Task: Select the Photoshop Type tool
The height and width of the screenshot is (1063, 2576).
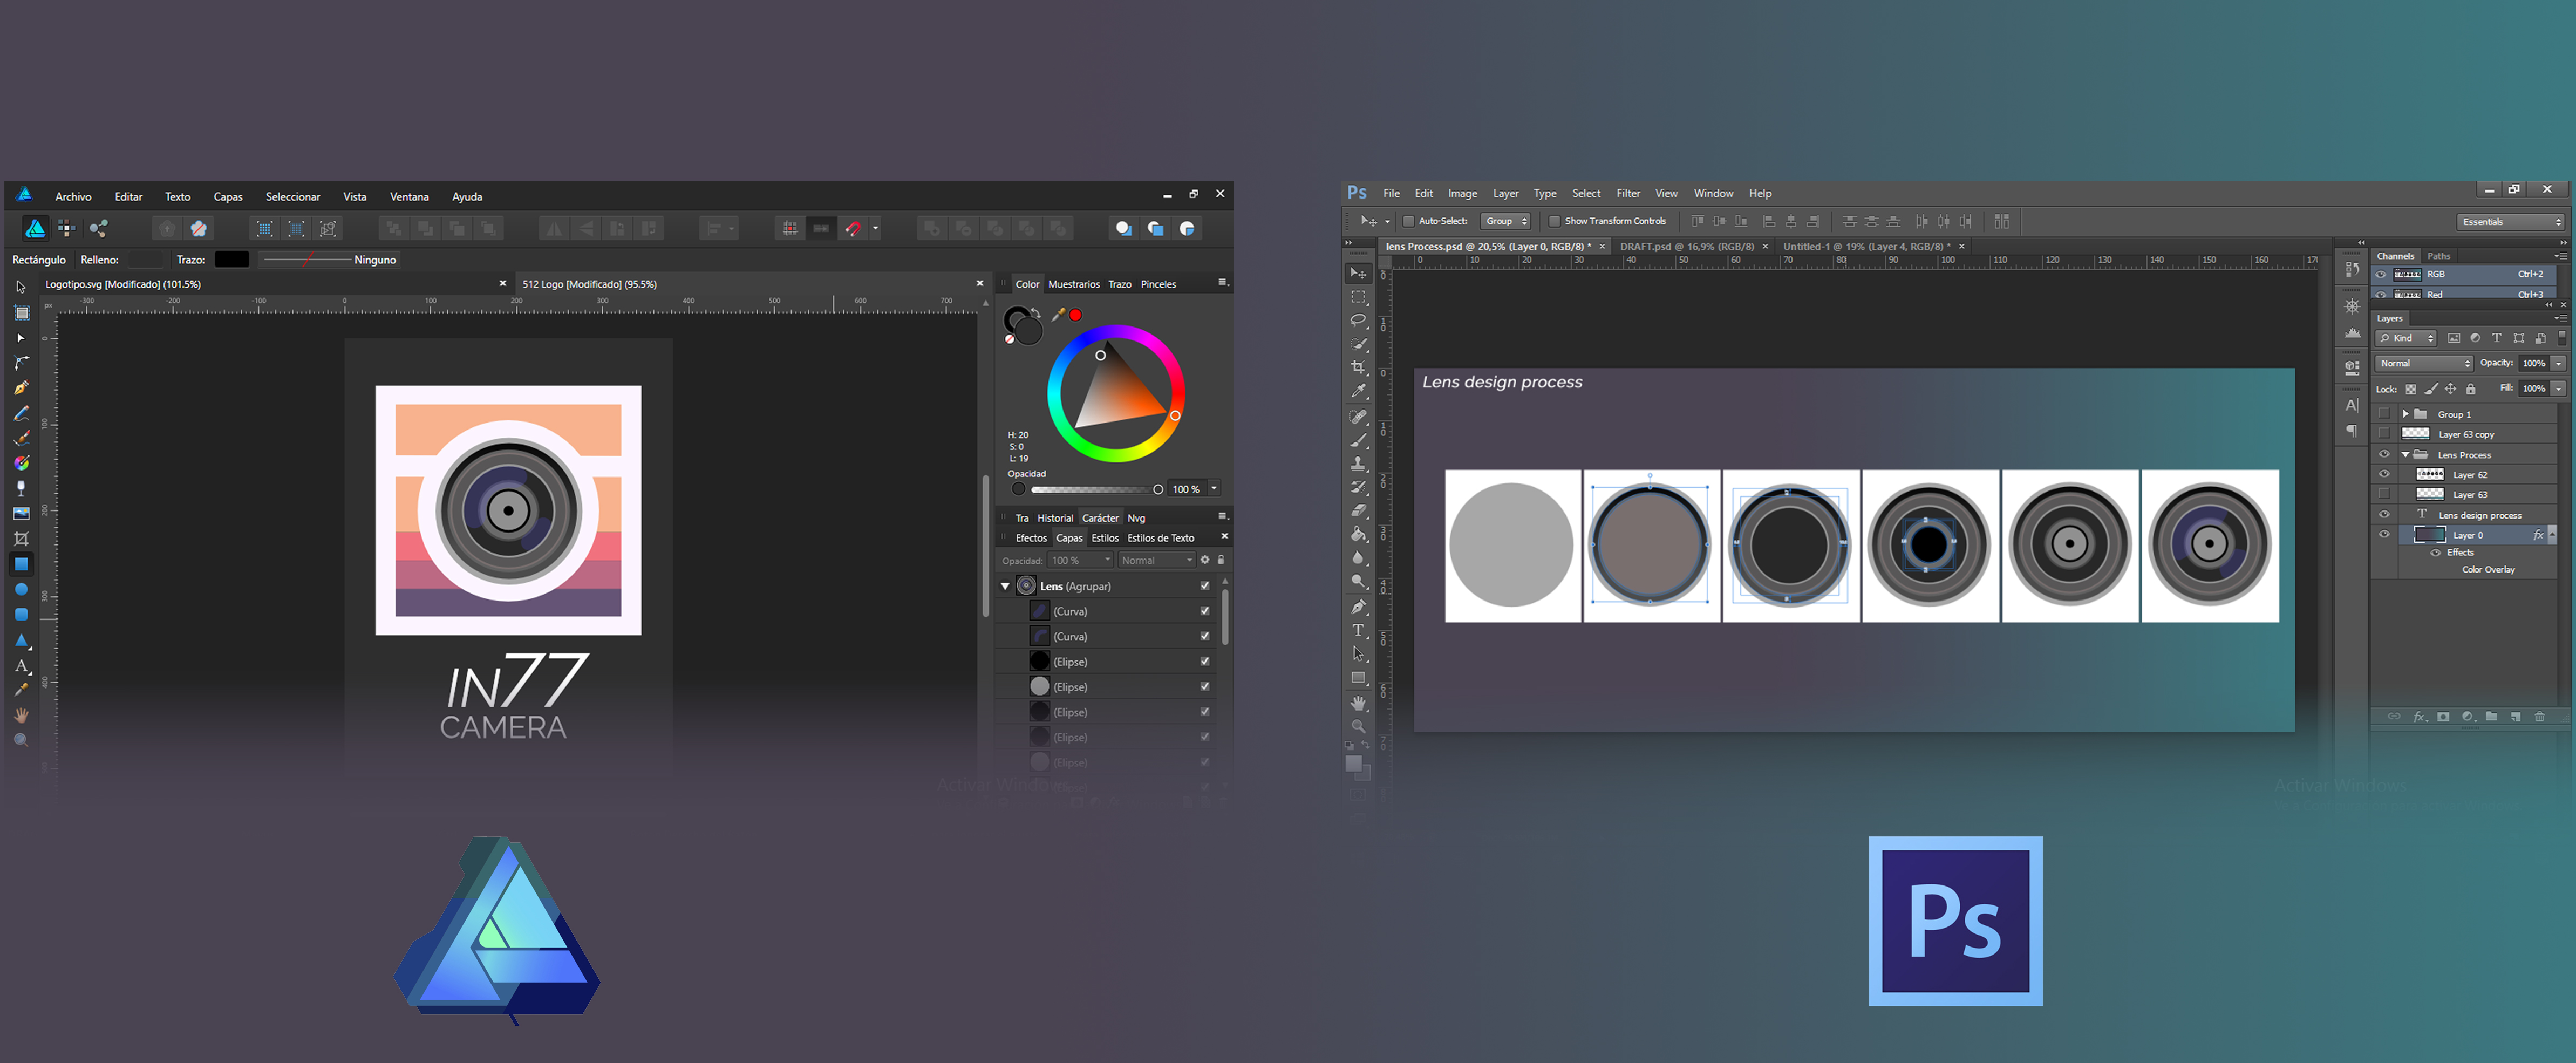Action: 1358,630
